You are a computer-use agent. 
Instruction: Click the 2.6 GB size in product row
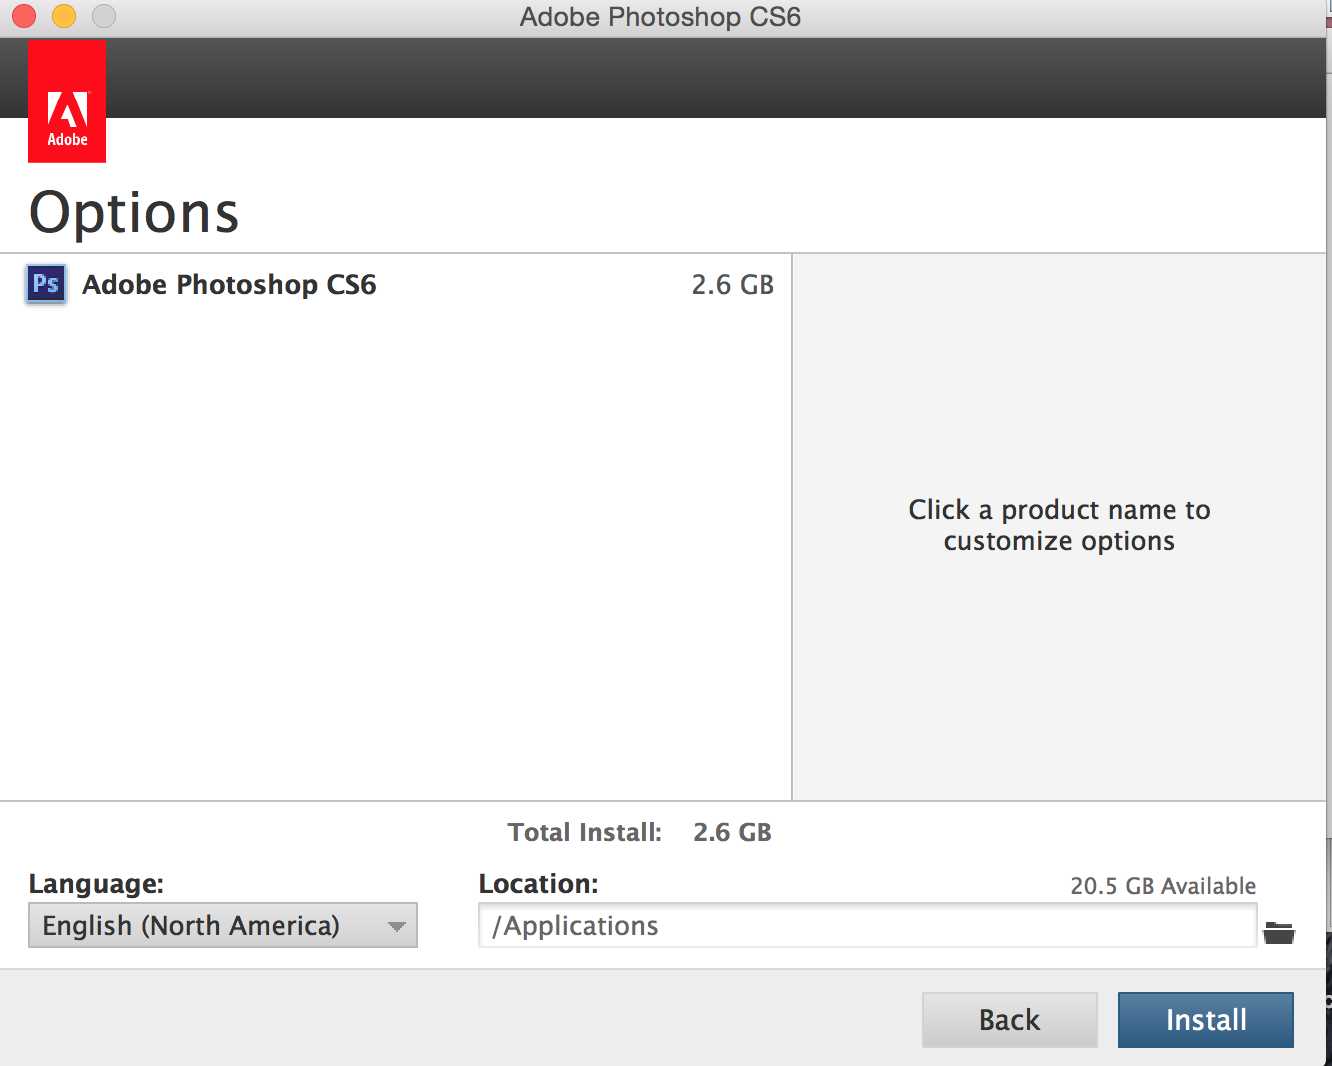coord(732,285)
